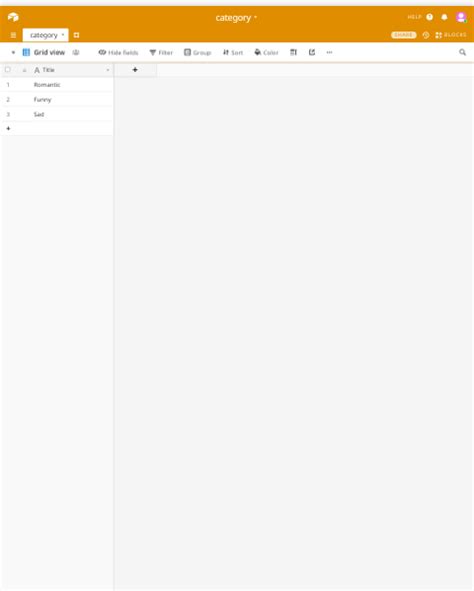Open the Hide fields menu
Image resolution: width=474 pixels, height=591 pixels.
(118, 52)
